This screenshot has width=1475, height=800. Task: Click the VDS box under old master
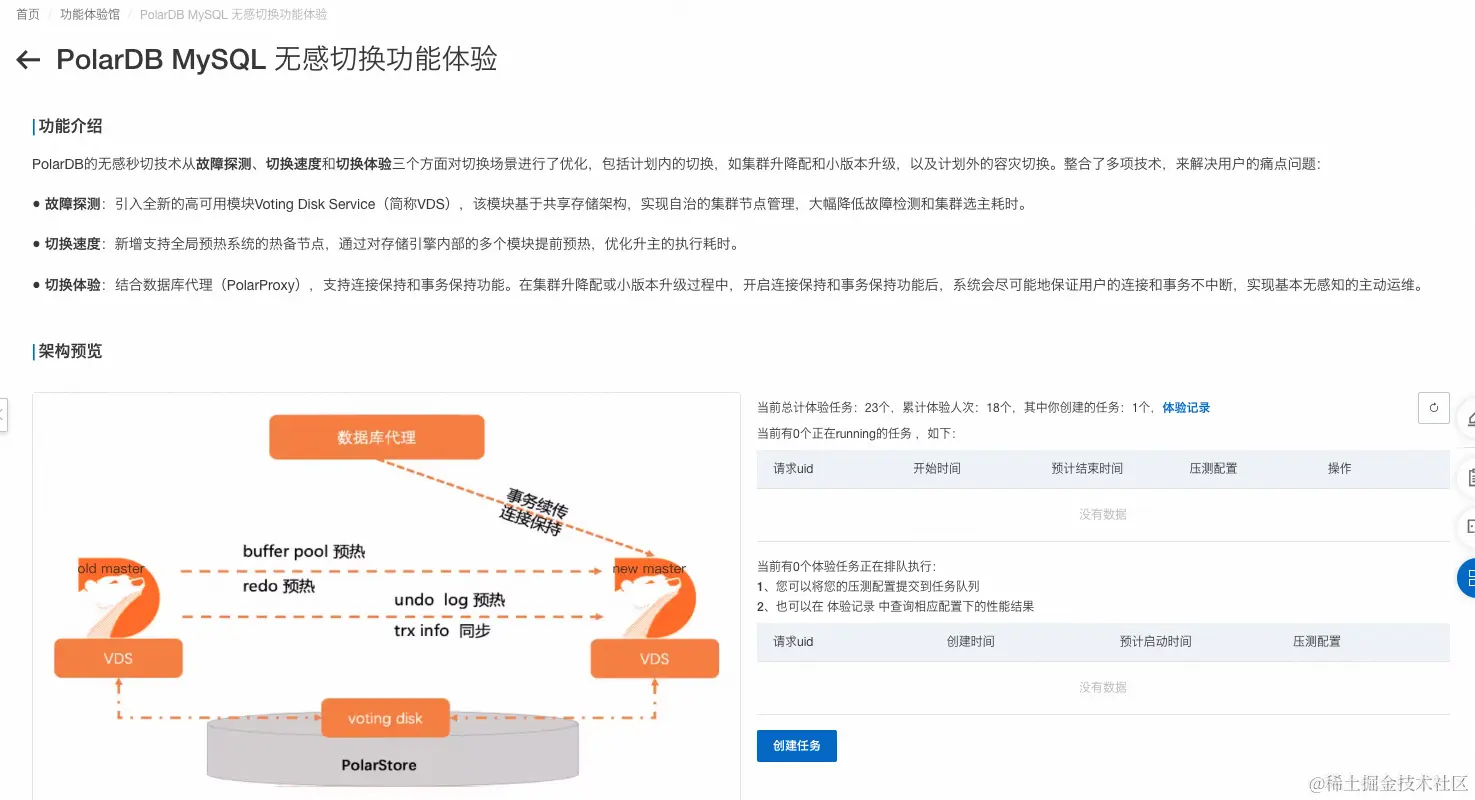pyautogui.click(x=118, y=658)
